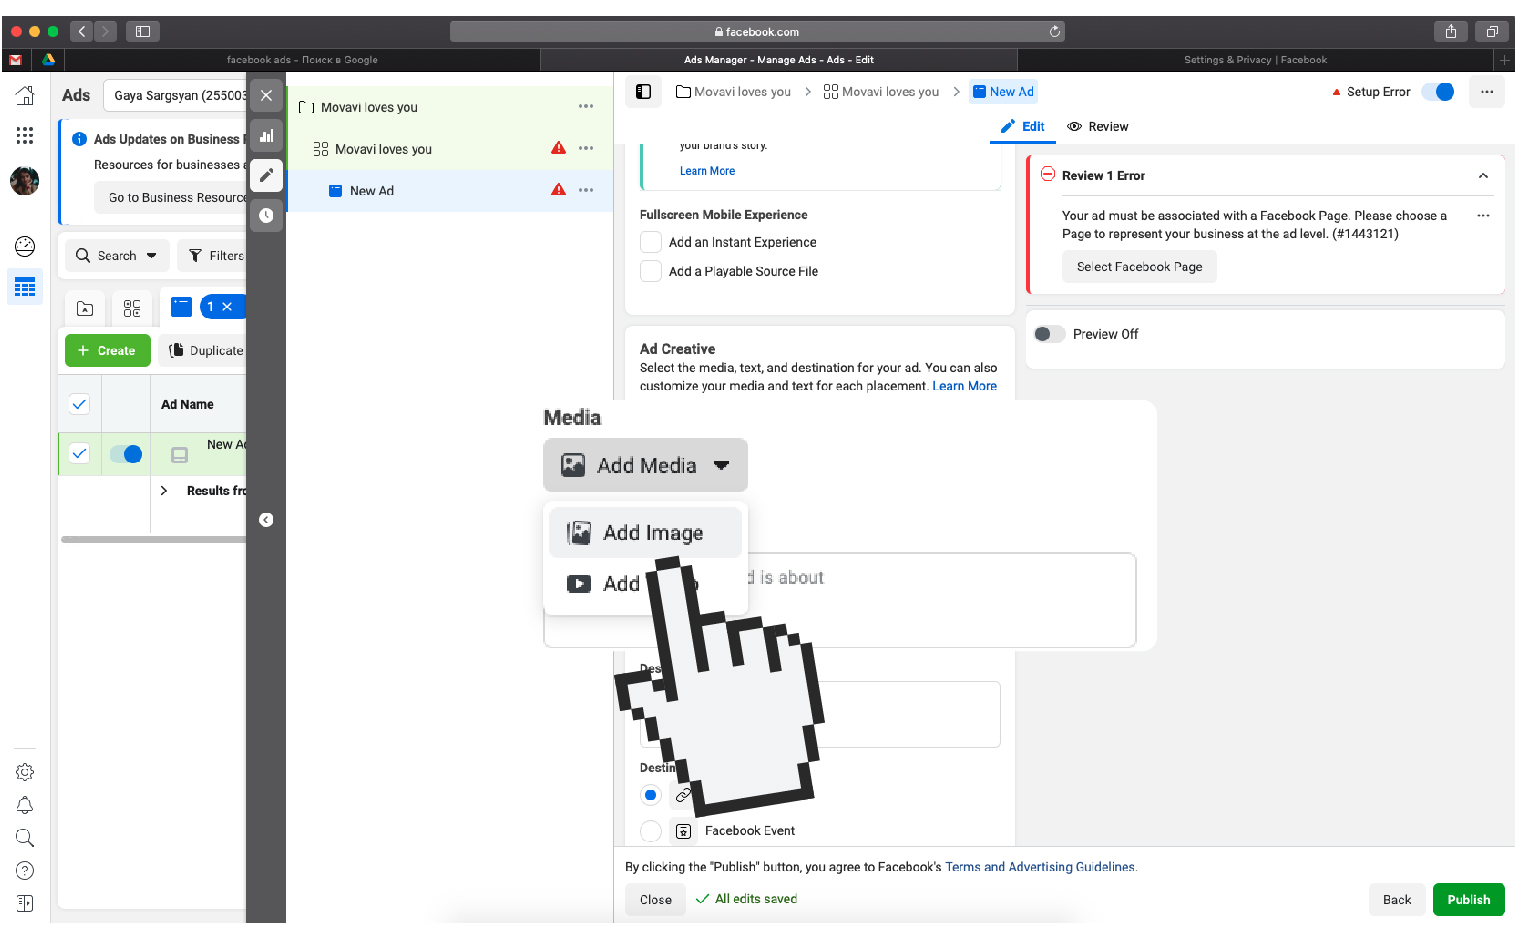Toggle the editor panel layout icon
Image resolution: width=1517 pixels, height=938 pixels.
[x=644, y=92]
